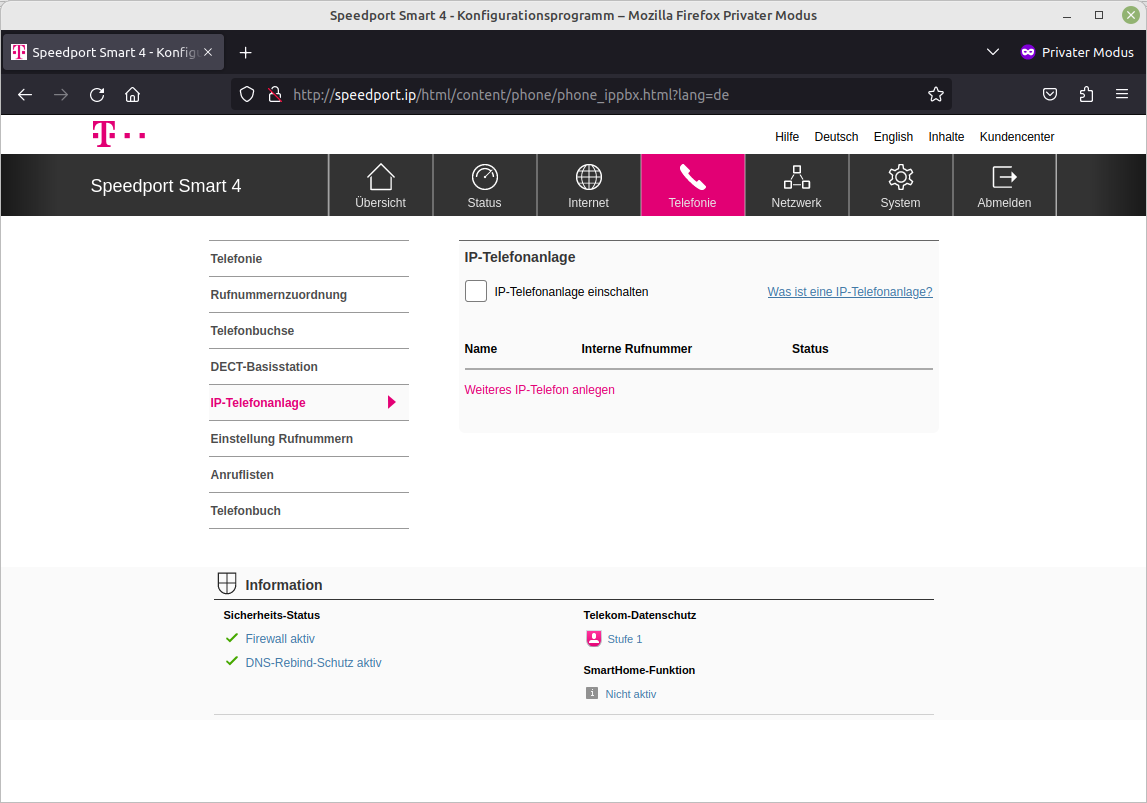Open the Firefox hamburger menu

[x=1121, y=94]
